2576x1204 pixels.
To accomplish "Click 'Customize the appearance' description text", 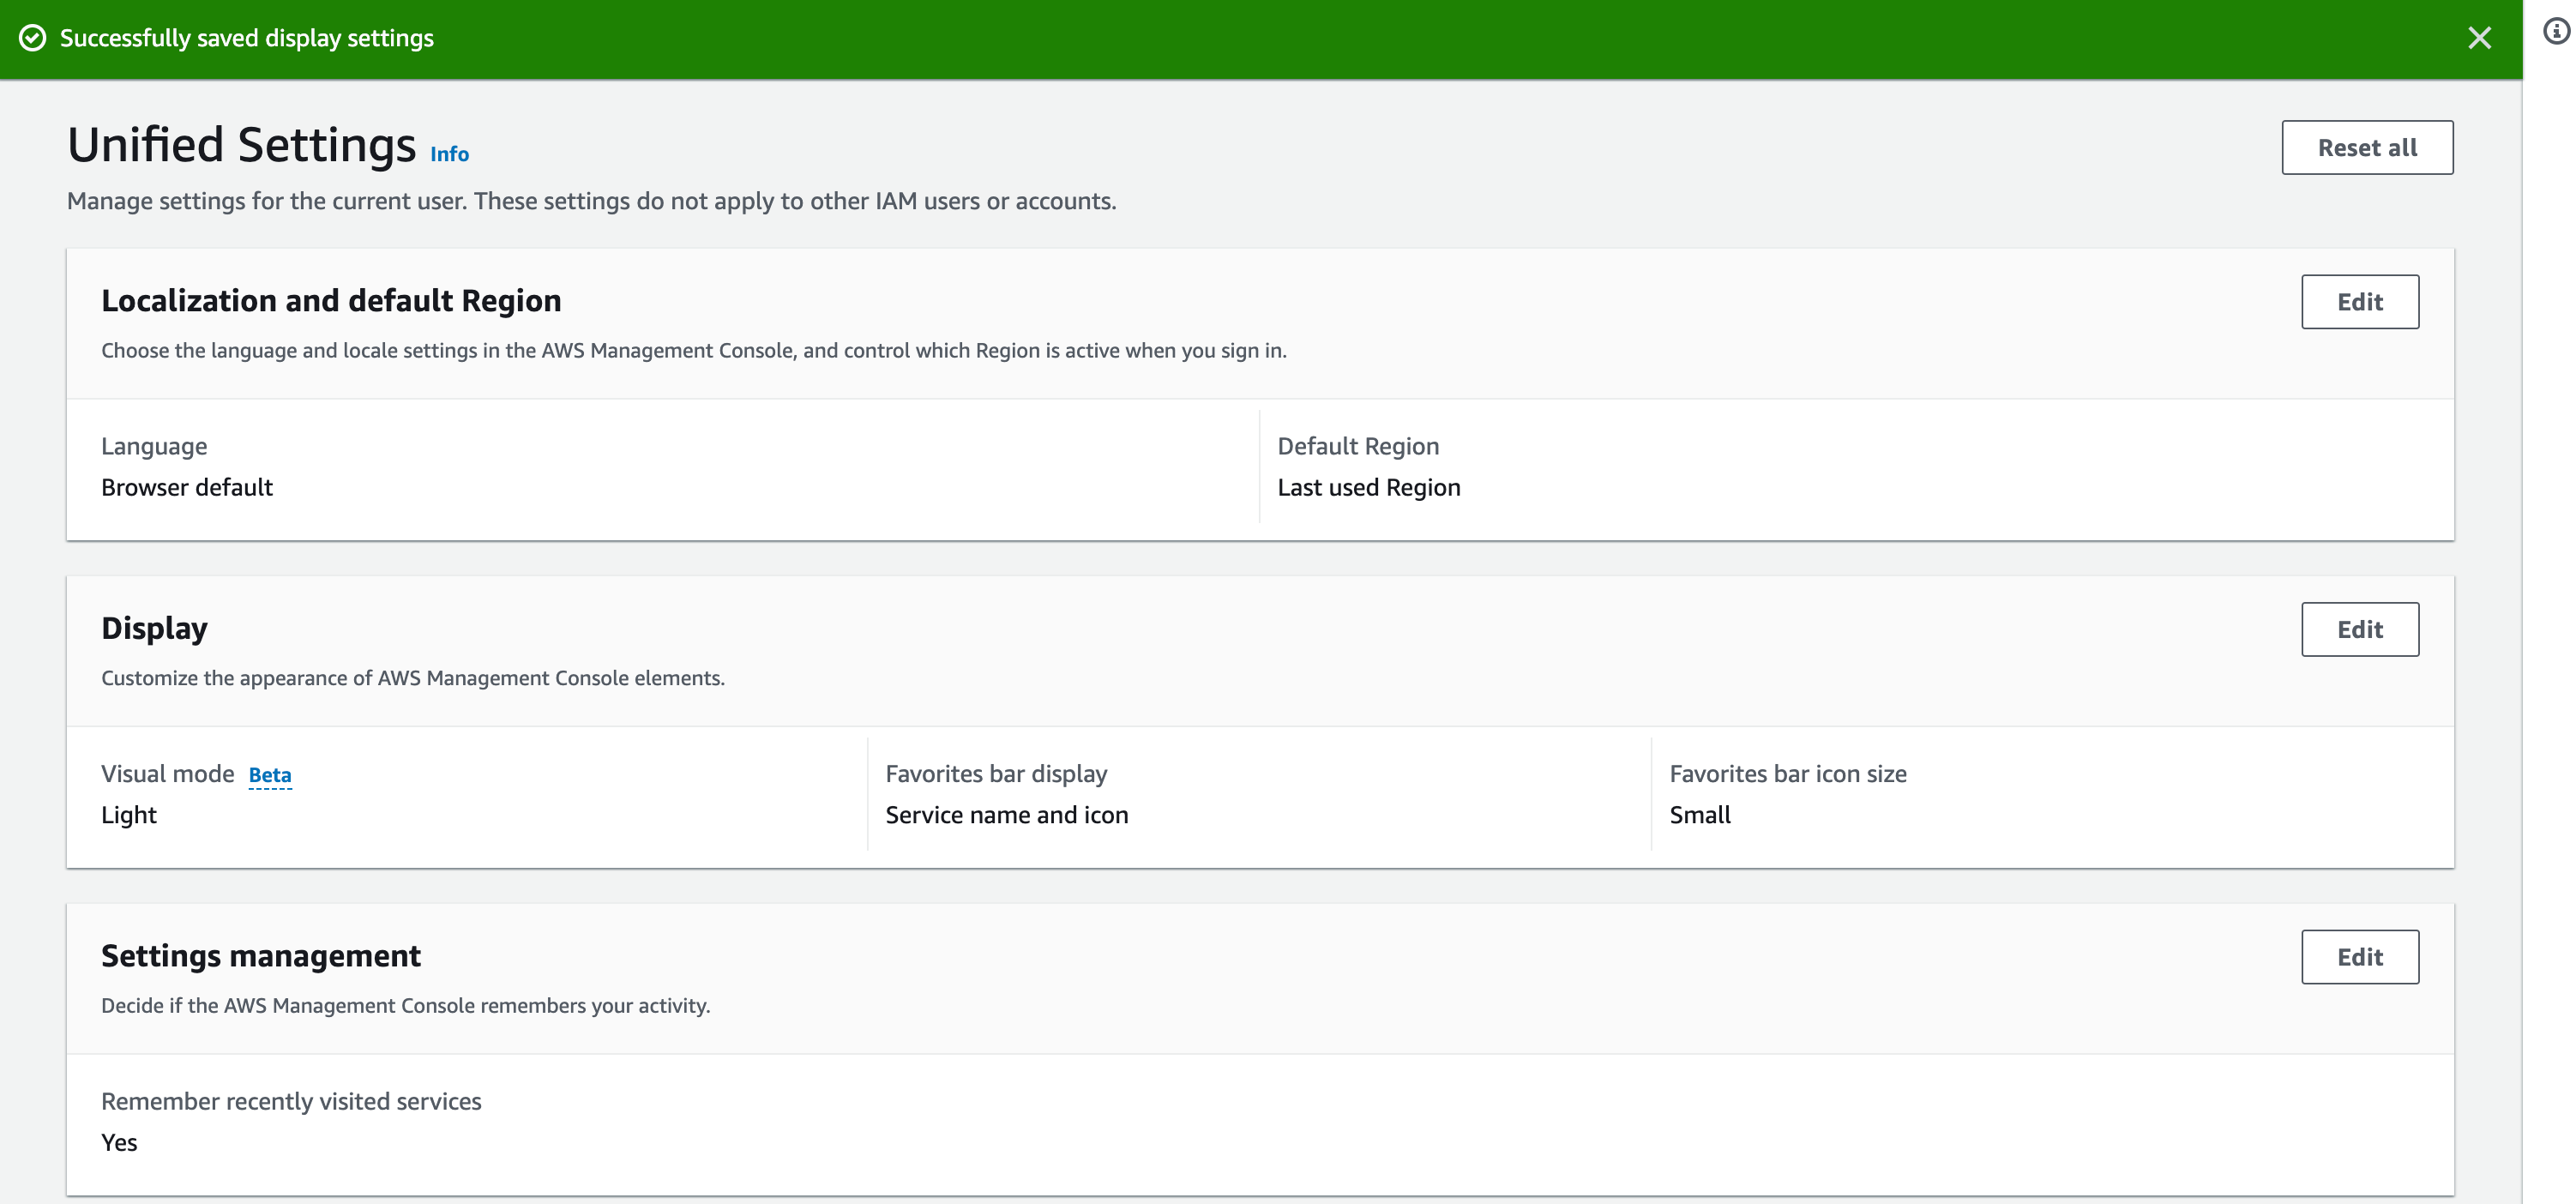I will pos(413,678).
